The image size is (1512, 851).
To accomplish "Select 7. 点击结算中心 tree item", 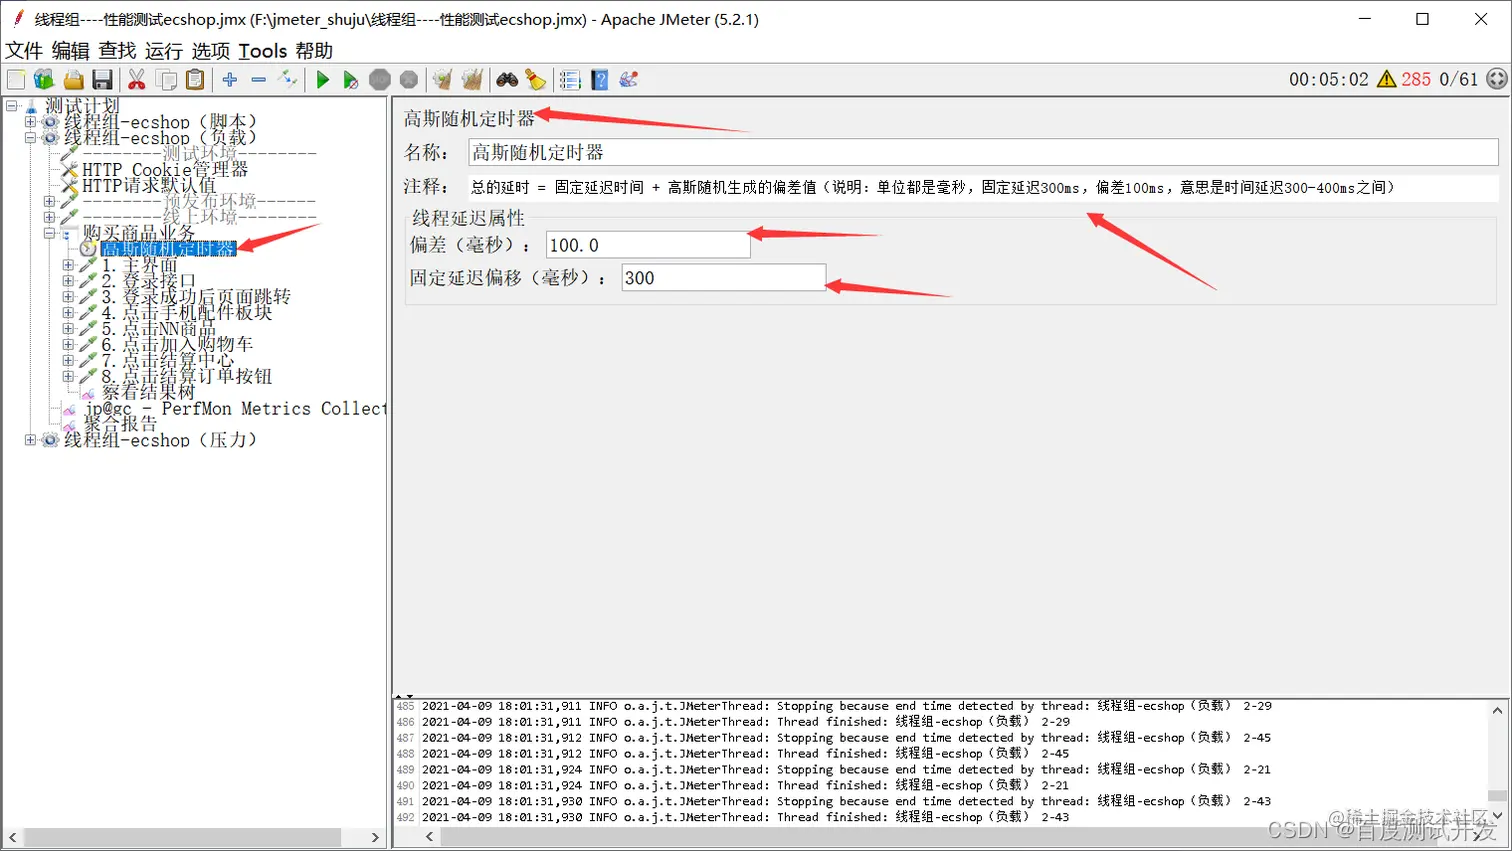I will (x=168, y=360).
